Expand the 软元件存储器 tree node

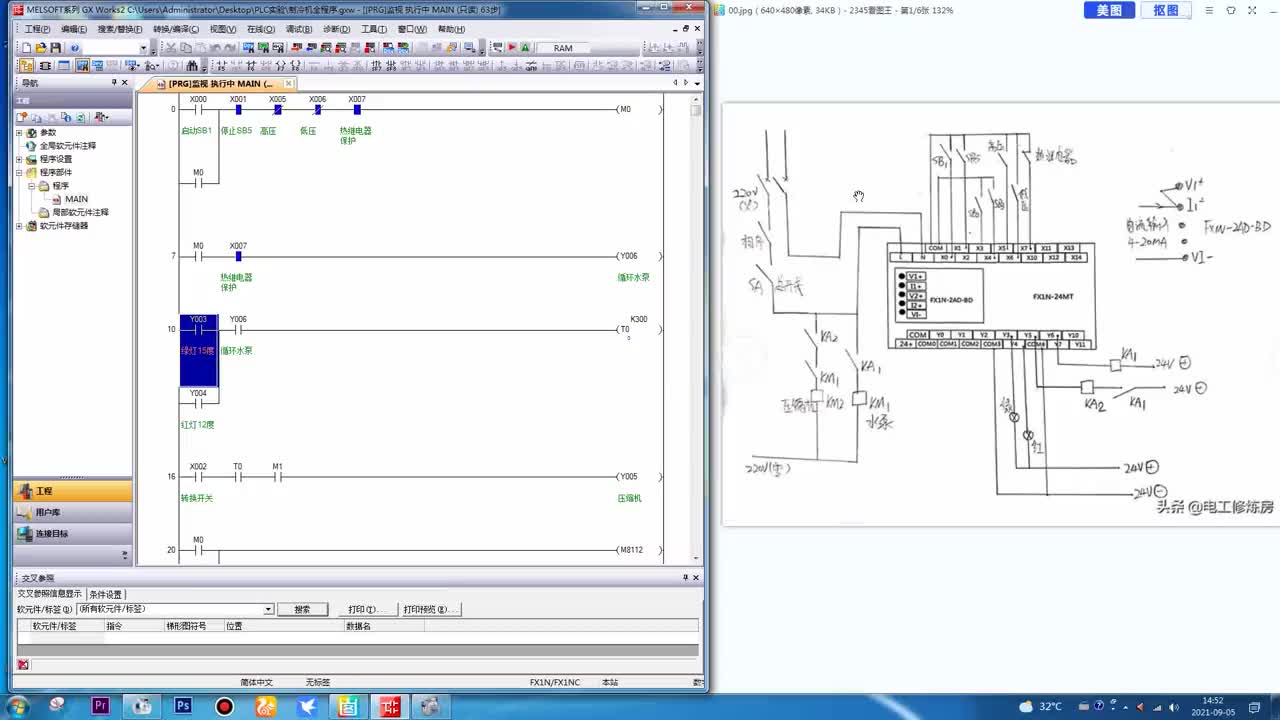tap(19, 226)
